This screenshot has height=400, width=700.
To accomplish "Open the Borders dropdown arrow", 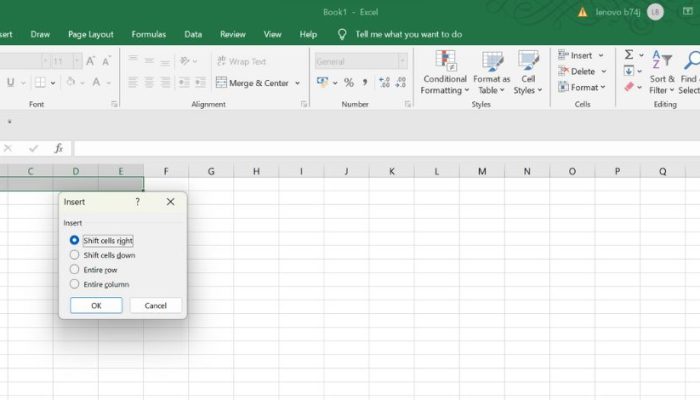I will click(53, 83).
